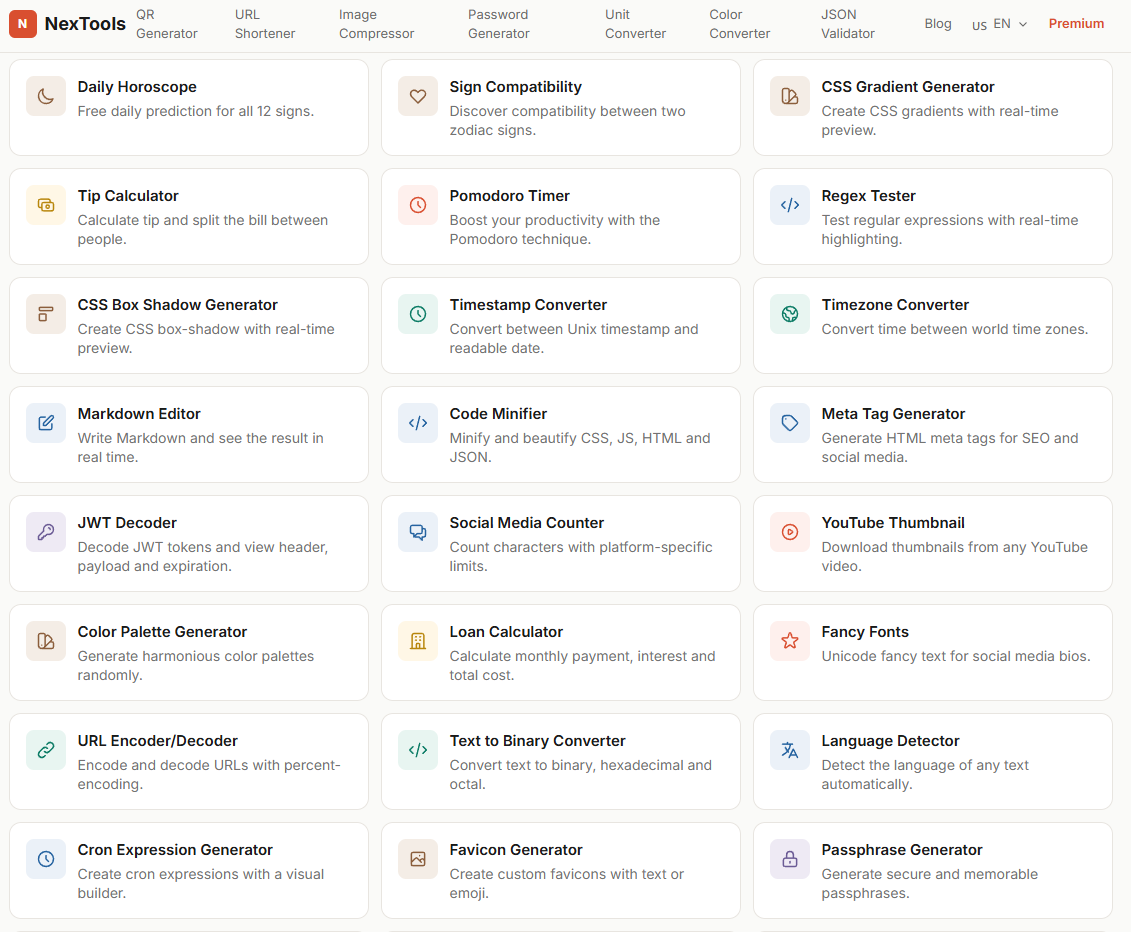Screen dimensions: 1131x932
Task: Open the Blog page
Action: click(x=938, y=23)
